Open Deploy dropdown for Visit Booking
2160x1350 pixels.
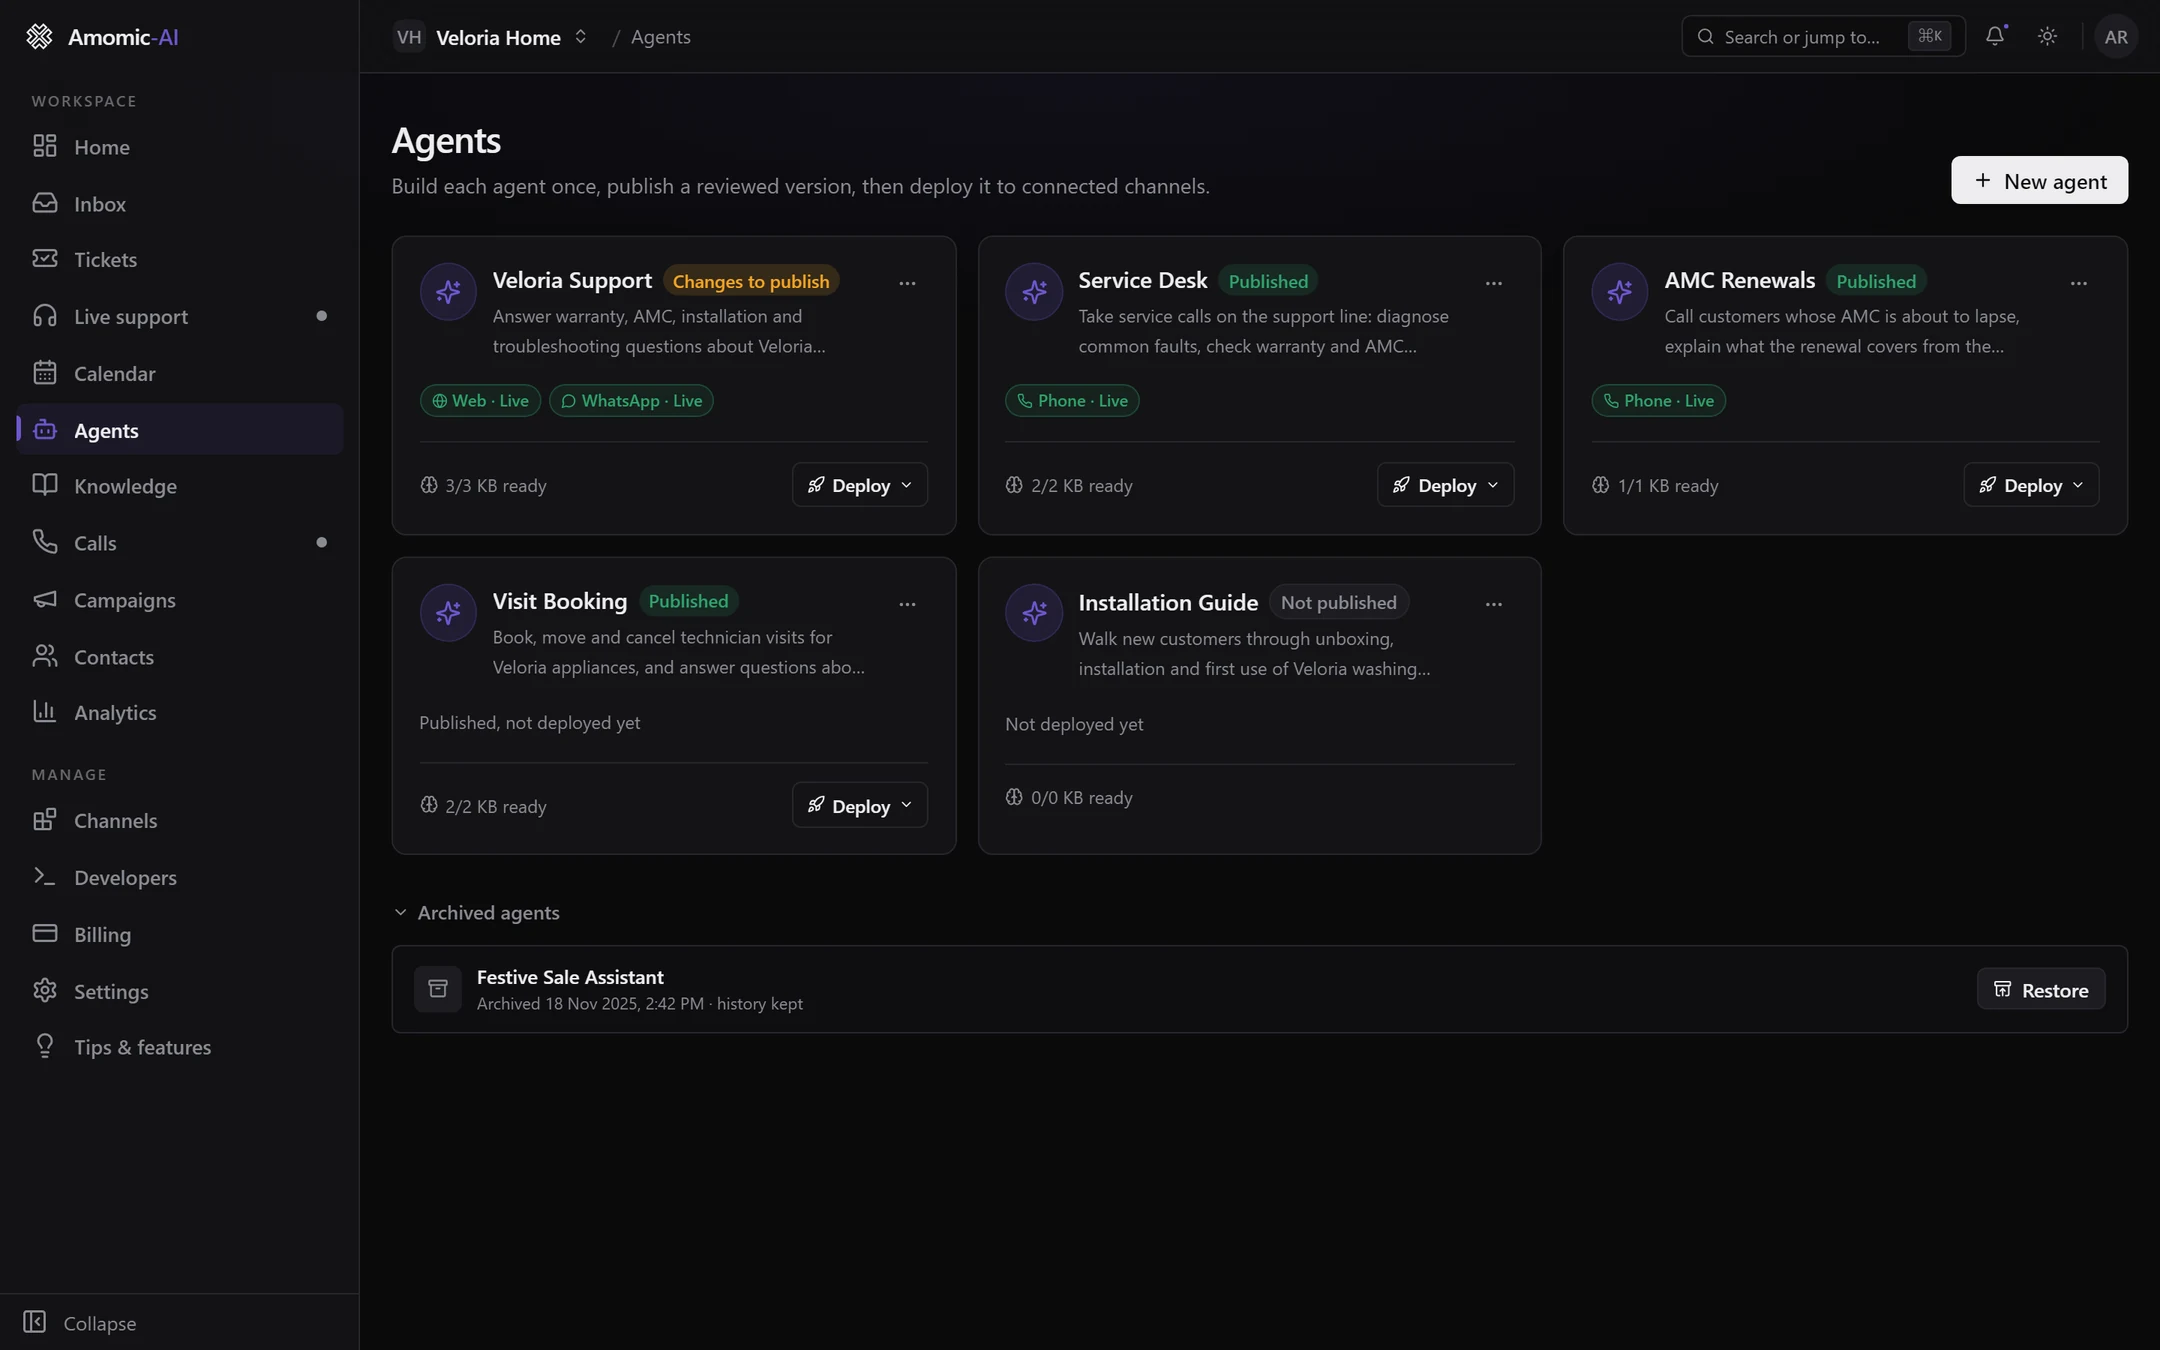click(x=860, y=806)
